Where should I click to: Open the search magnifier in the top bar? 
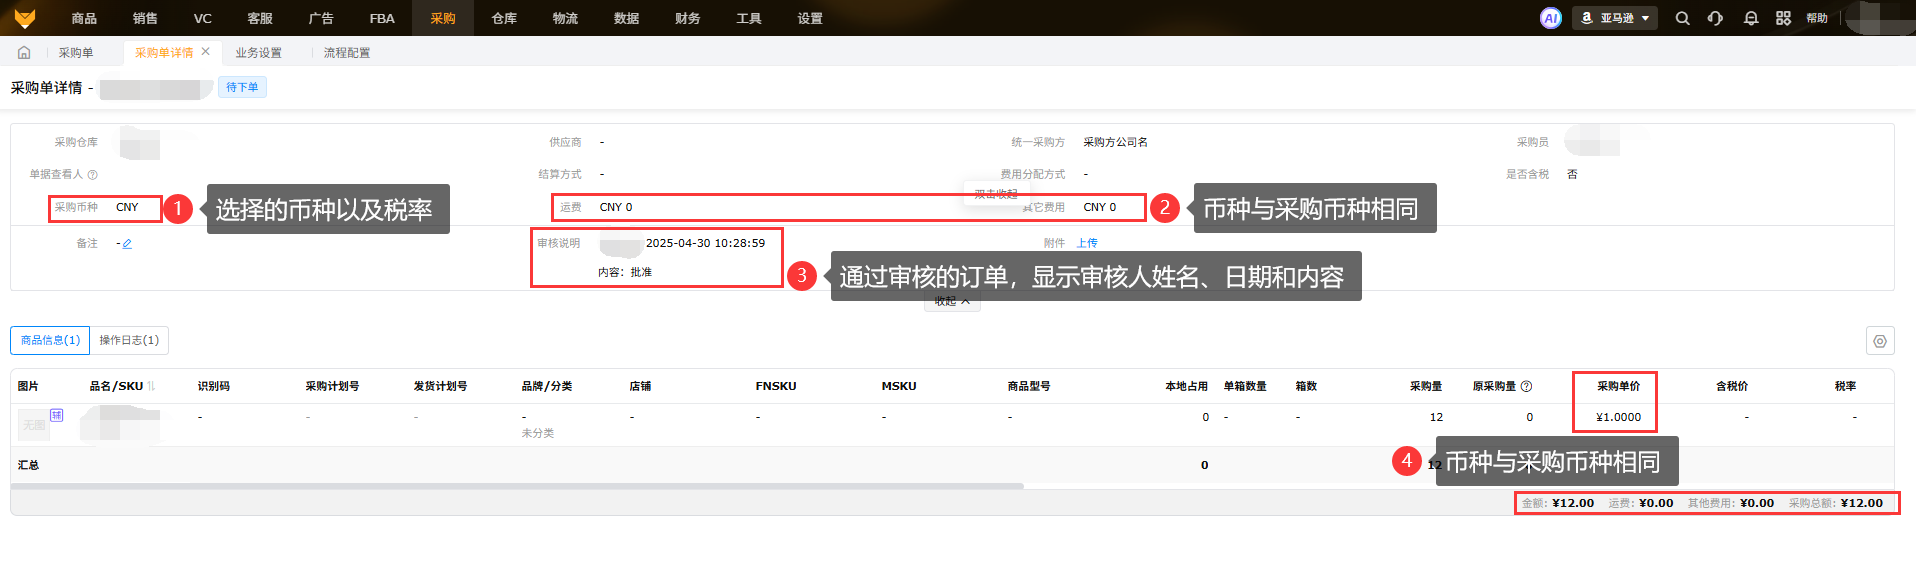pyautogui.click(x=1682, y=18)
